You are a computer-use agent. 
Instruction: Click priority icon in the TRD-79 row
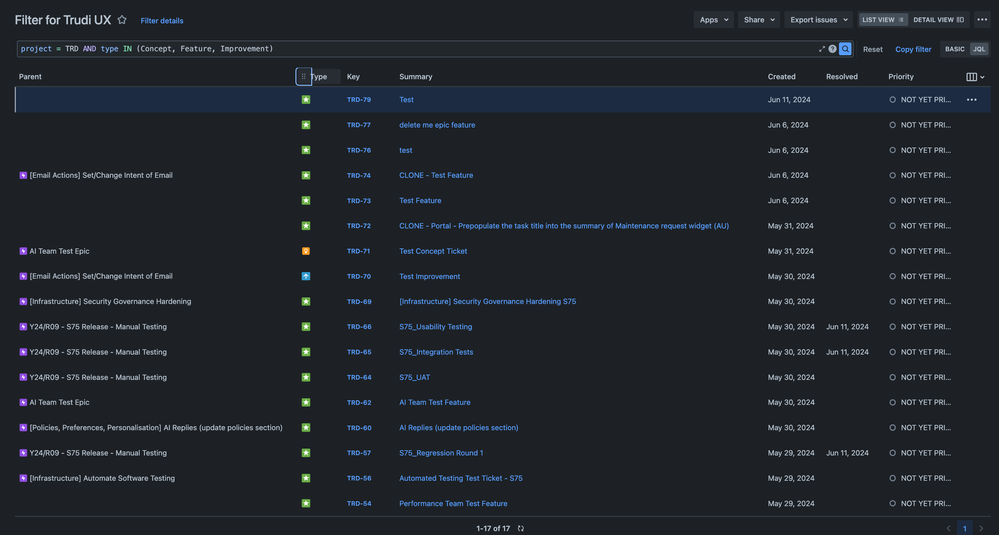pos(892,100)
